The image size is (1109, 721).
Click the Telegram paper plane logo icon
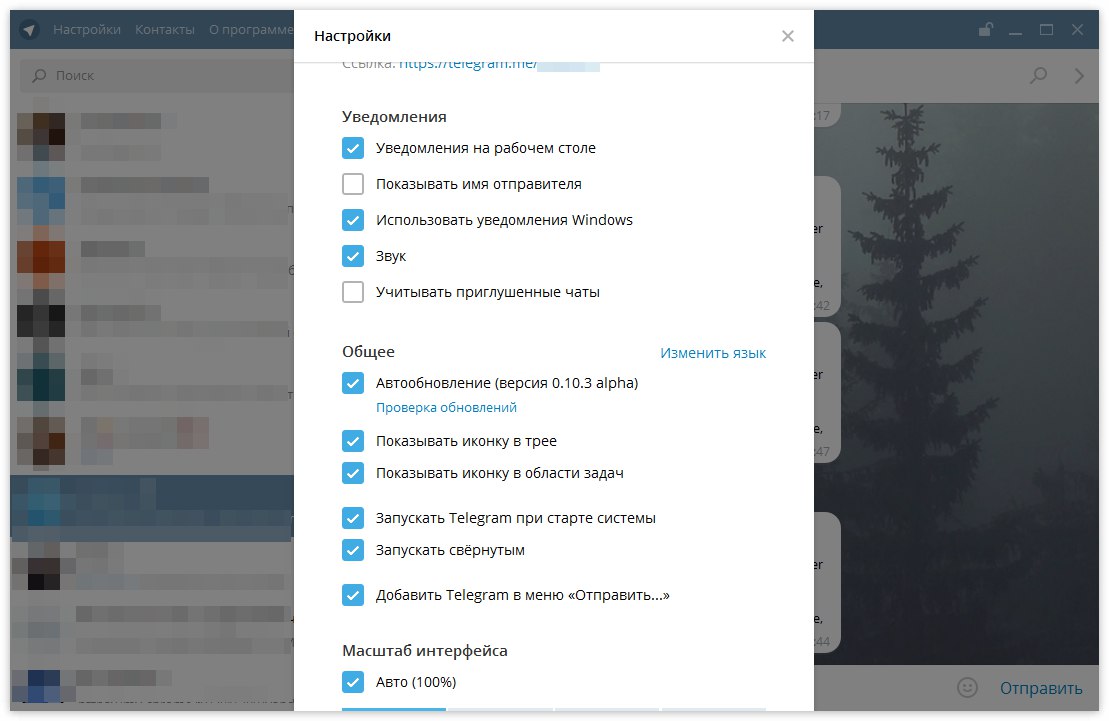(29, 30)
